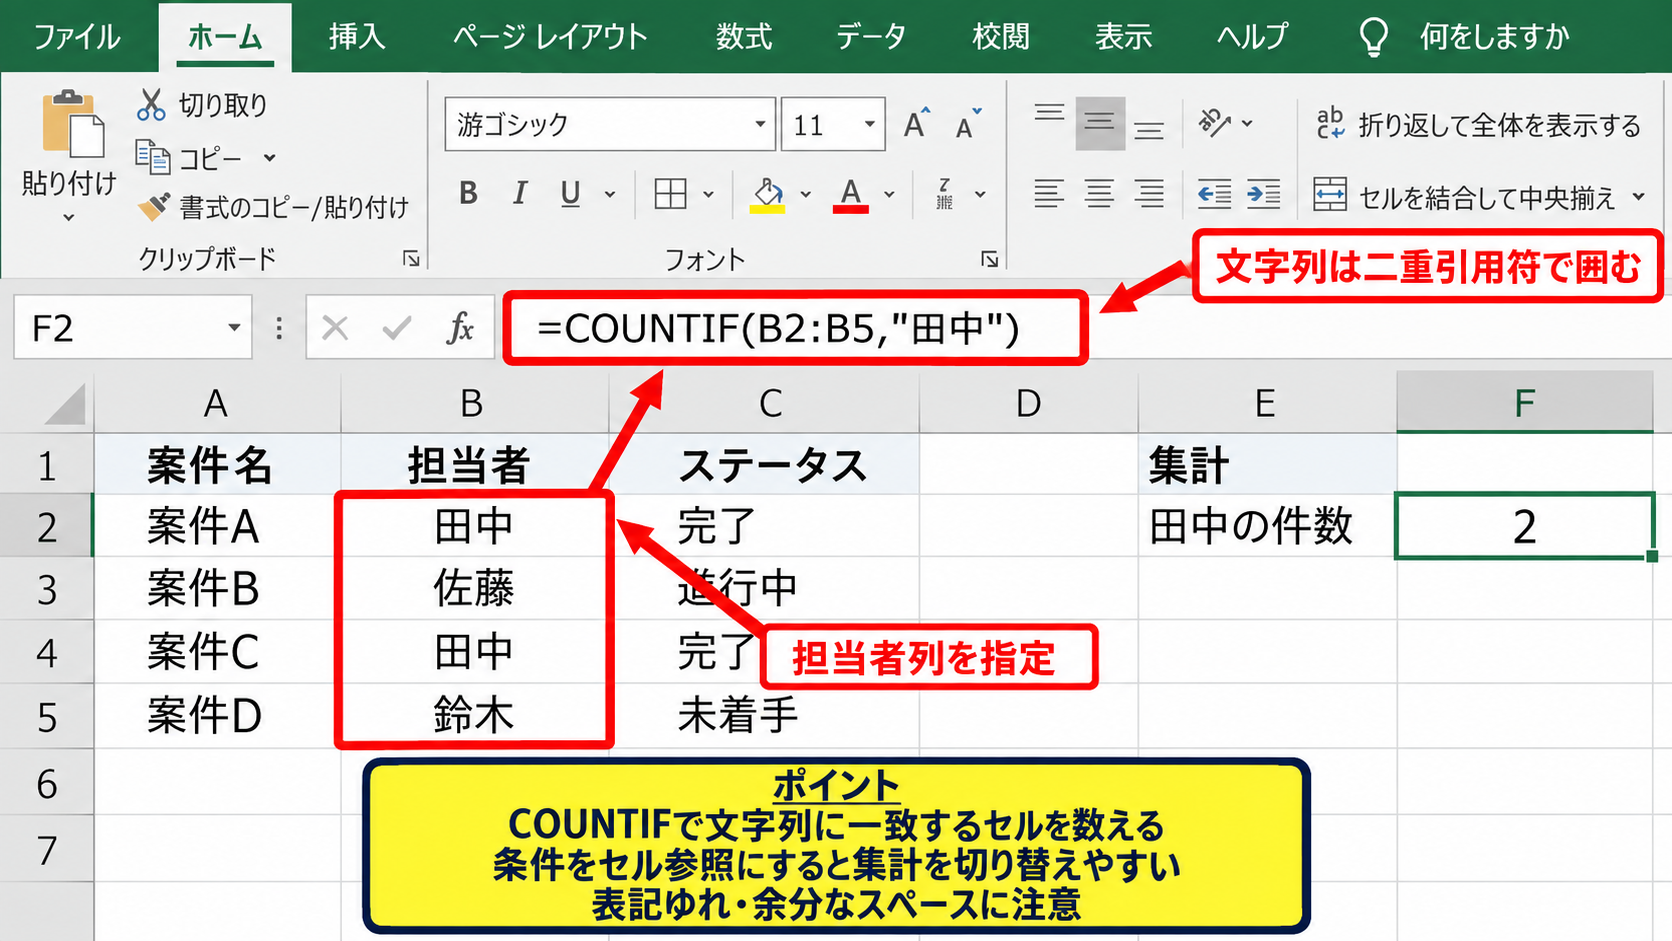Click the Copy (コピー) icon
Screen dimensions: 1672x941
[152, 157]
